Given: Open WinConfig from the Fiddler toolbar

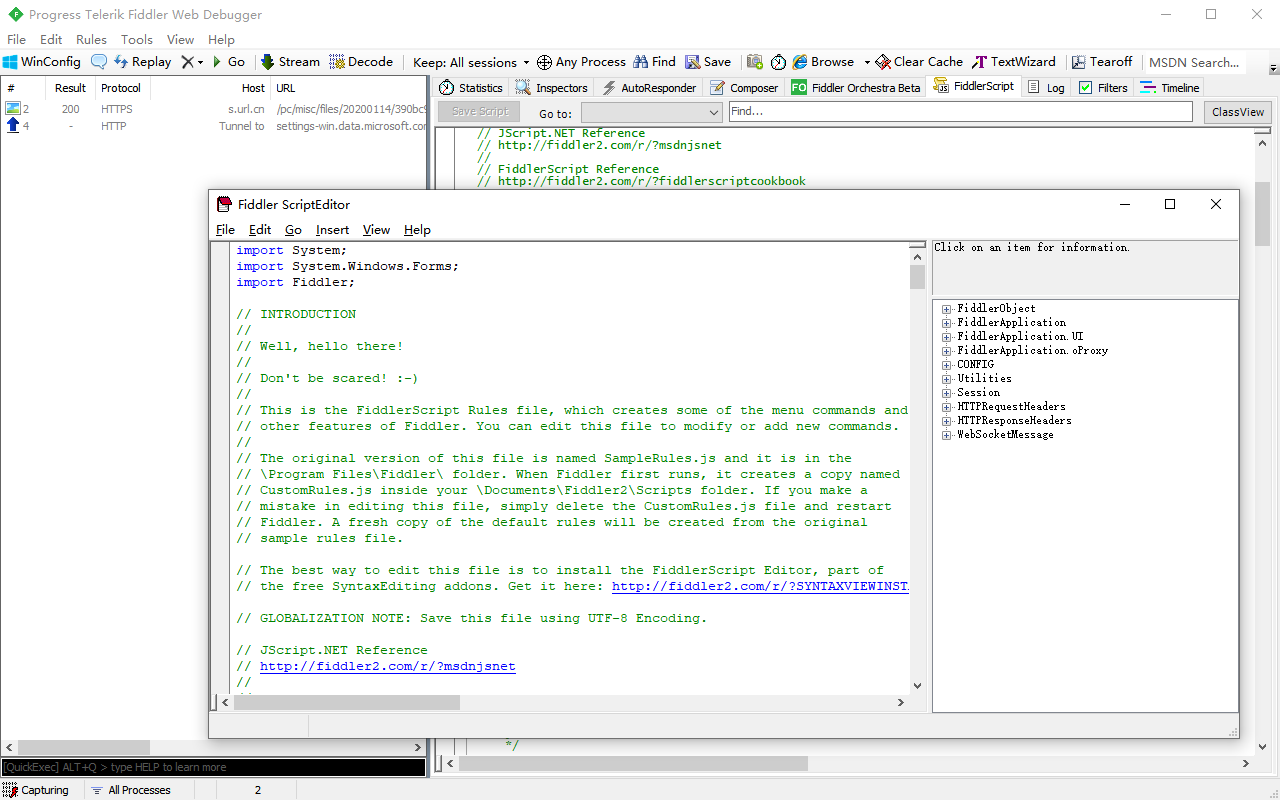Looking at the screenshot, I should (42, 62).
